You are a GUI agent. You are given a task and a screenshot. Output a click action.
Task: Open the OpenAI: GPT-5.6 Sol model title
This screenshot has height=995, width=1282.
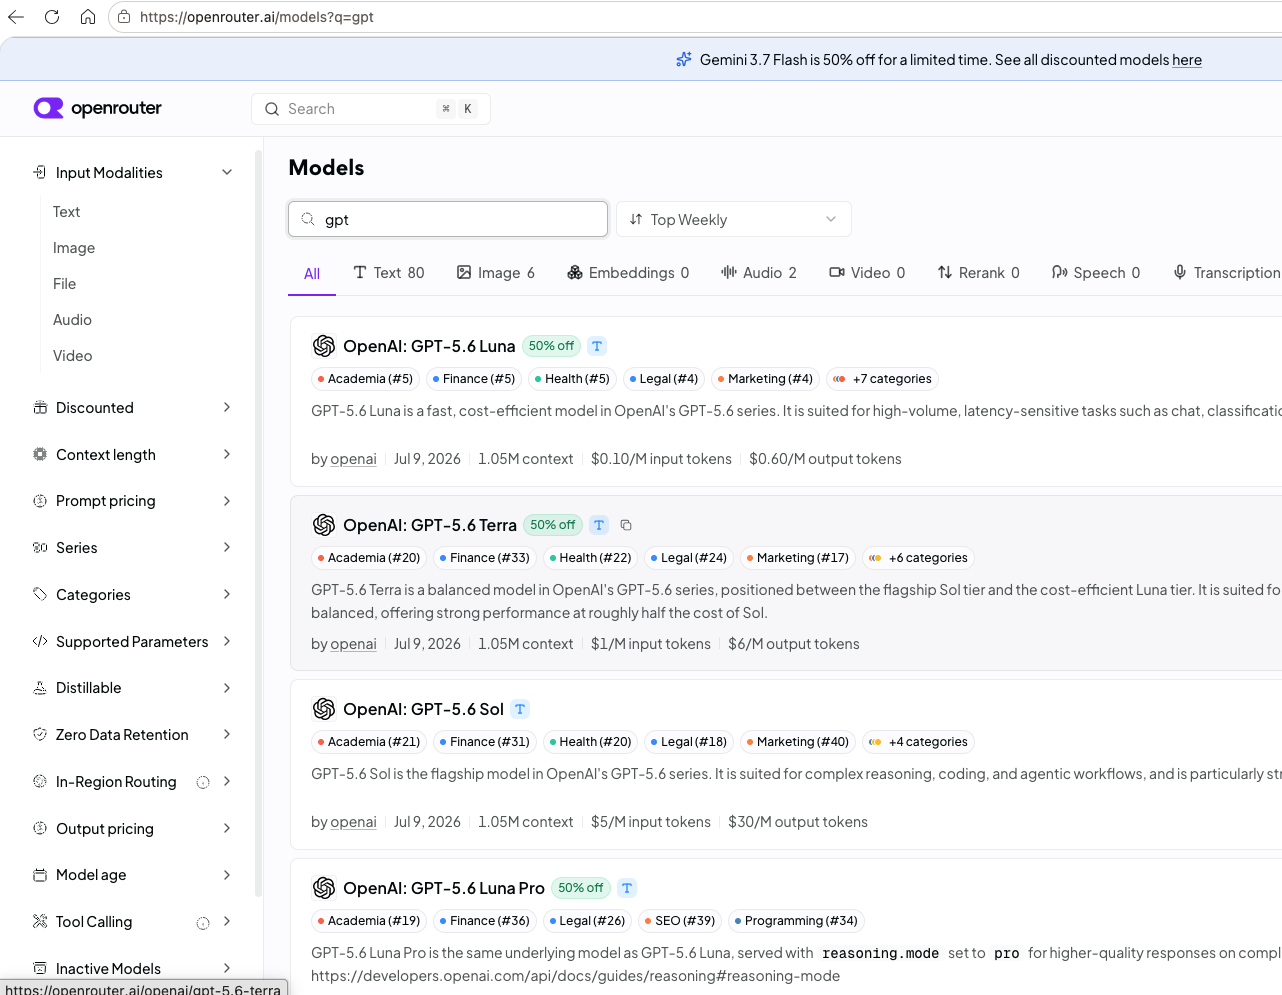pyautogui.click(x=423, y=709)
